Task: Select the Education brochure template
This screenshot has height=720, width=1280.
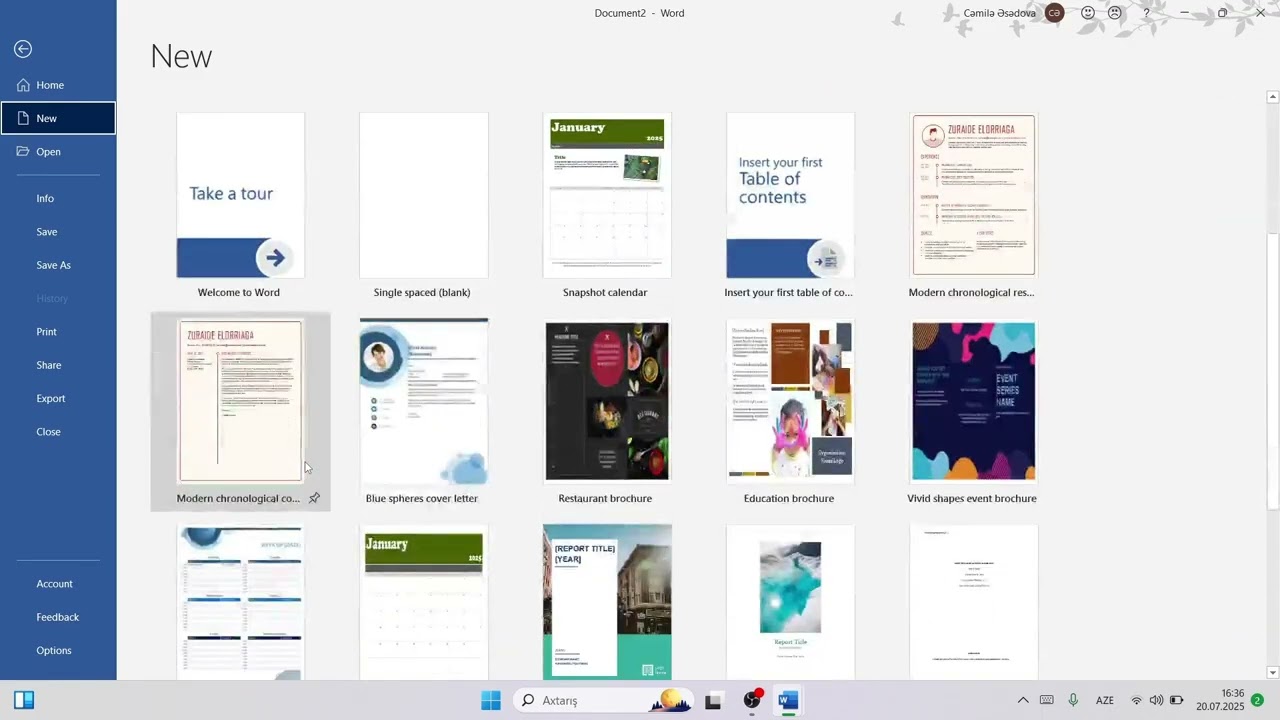Action: 790,401
